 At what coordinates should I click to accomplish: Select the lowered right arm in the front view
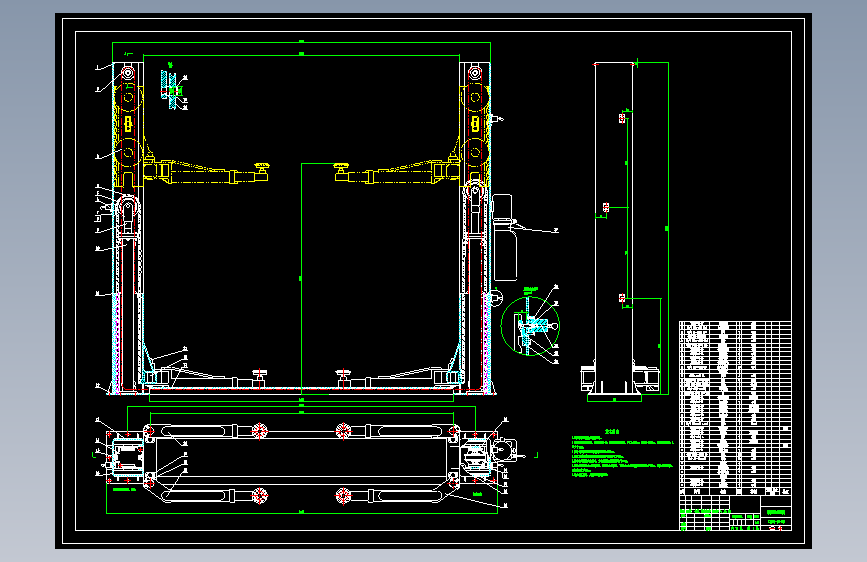click(398, 377)
